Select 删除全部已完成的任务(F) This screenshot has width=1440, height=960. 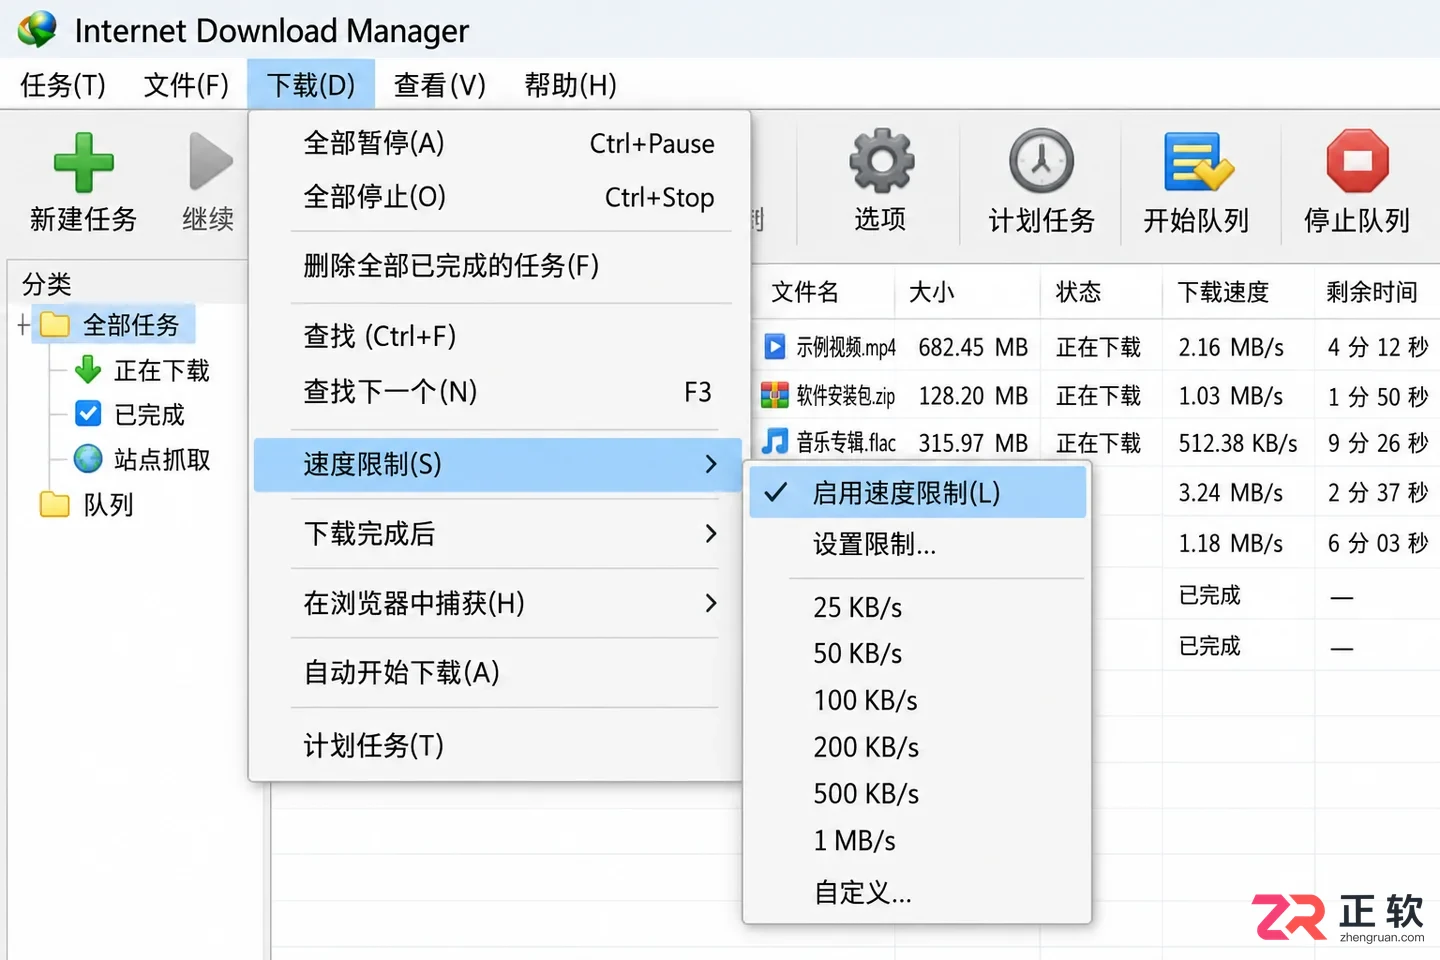pos(497,266)
